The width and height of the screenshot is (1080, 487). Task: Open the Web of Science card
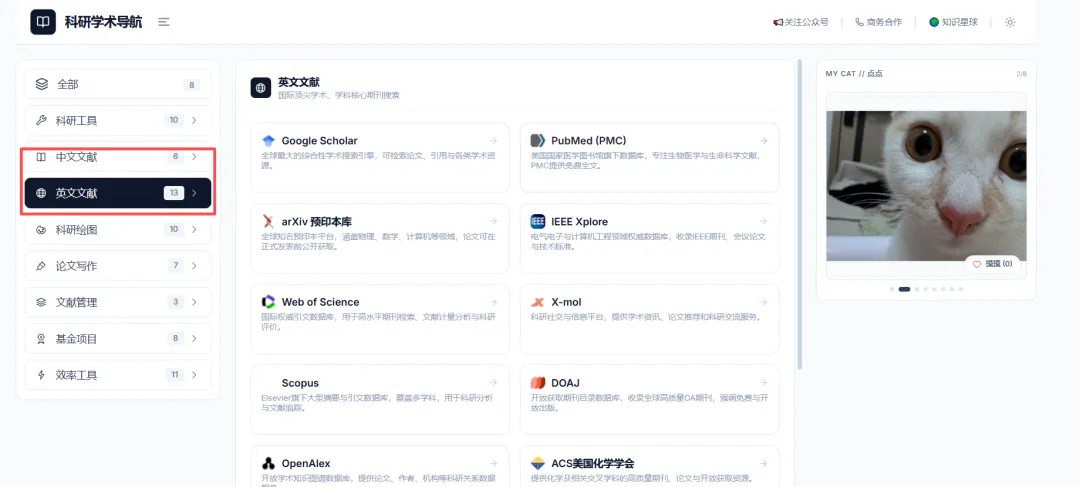coord(380,319)
